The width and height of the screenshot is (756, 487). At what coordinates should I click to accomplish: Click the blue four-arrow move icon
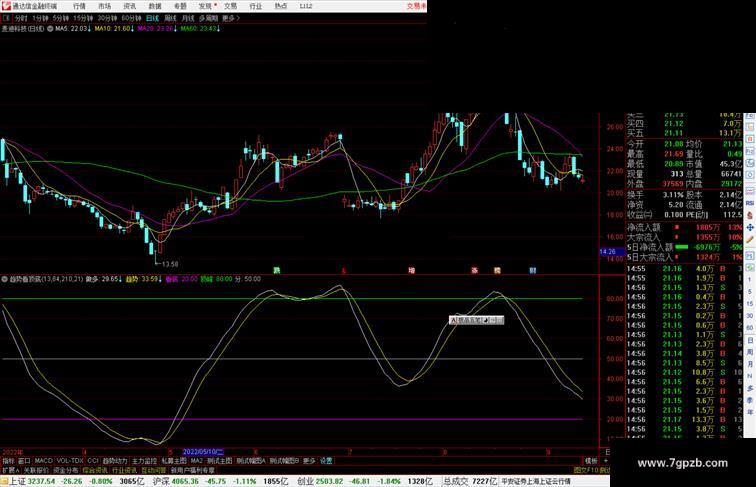click(x=750, y=227)
